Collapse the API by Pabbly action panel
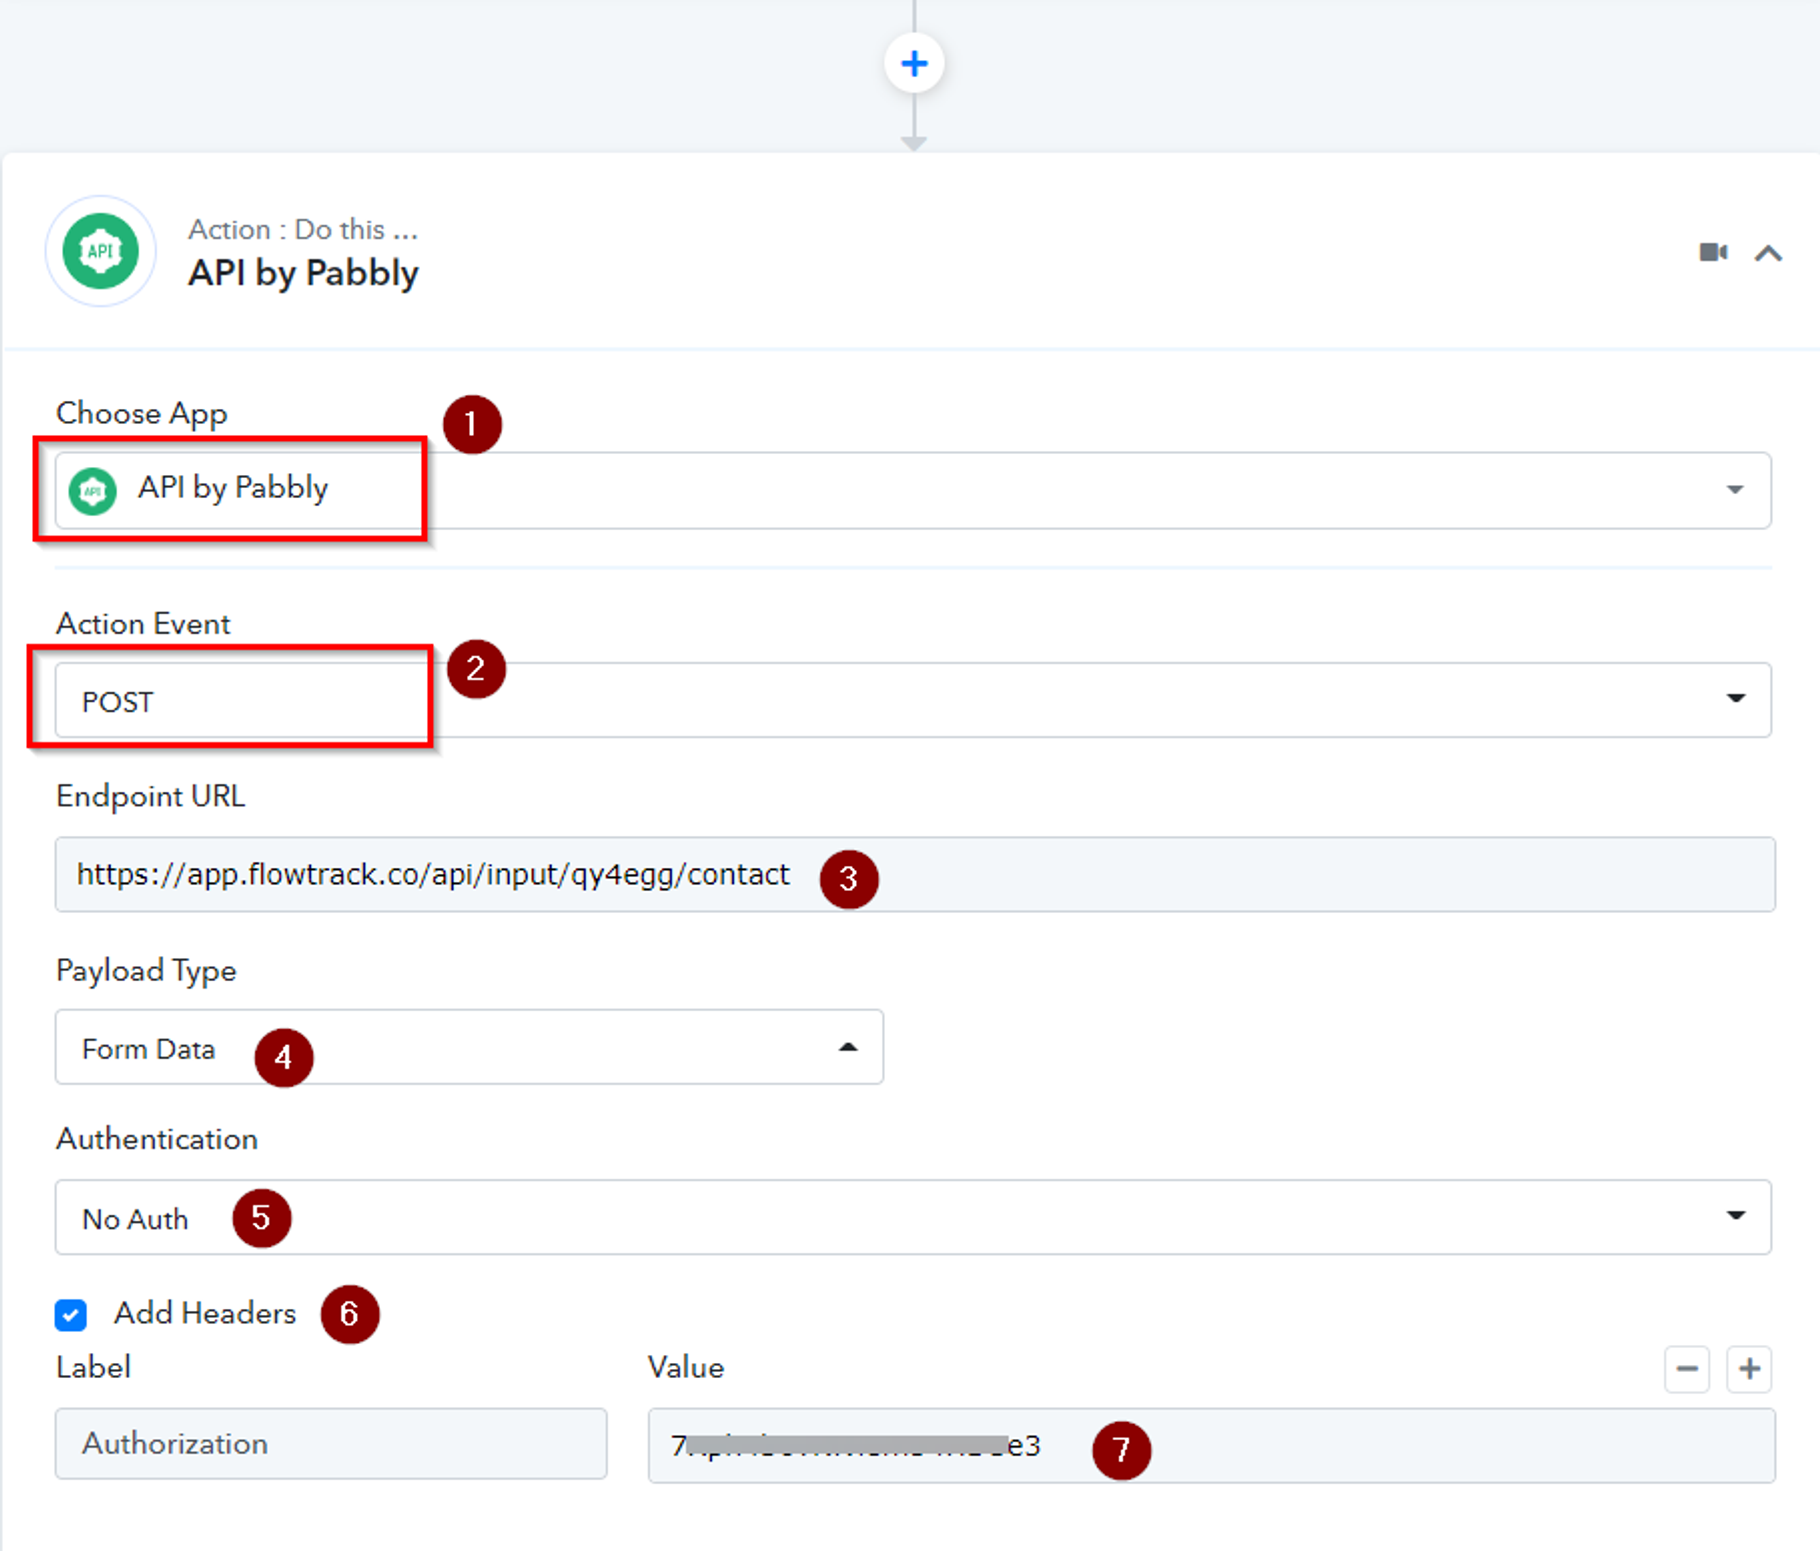The height and width of the screenshot is (1551, 1820). (x=1768, y=253)
